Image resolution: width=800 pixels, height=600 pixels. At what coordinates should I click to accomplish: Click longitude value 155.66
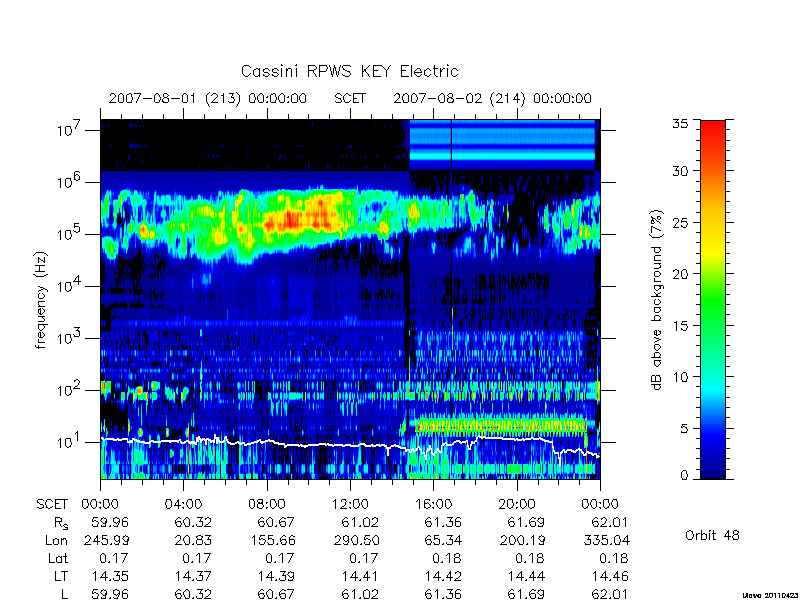click(273, 540)
